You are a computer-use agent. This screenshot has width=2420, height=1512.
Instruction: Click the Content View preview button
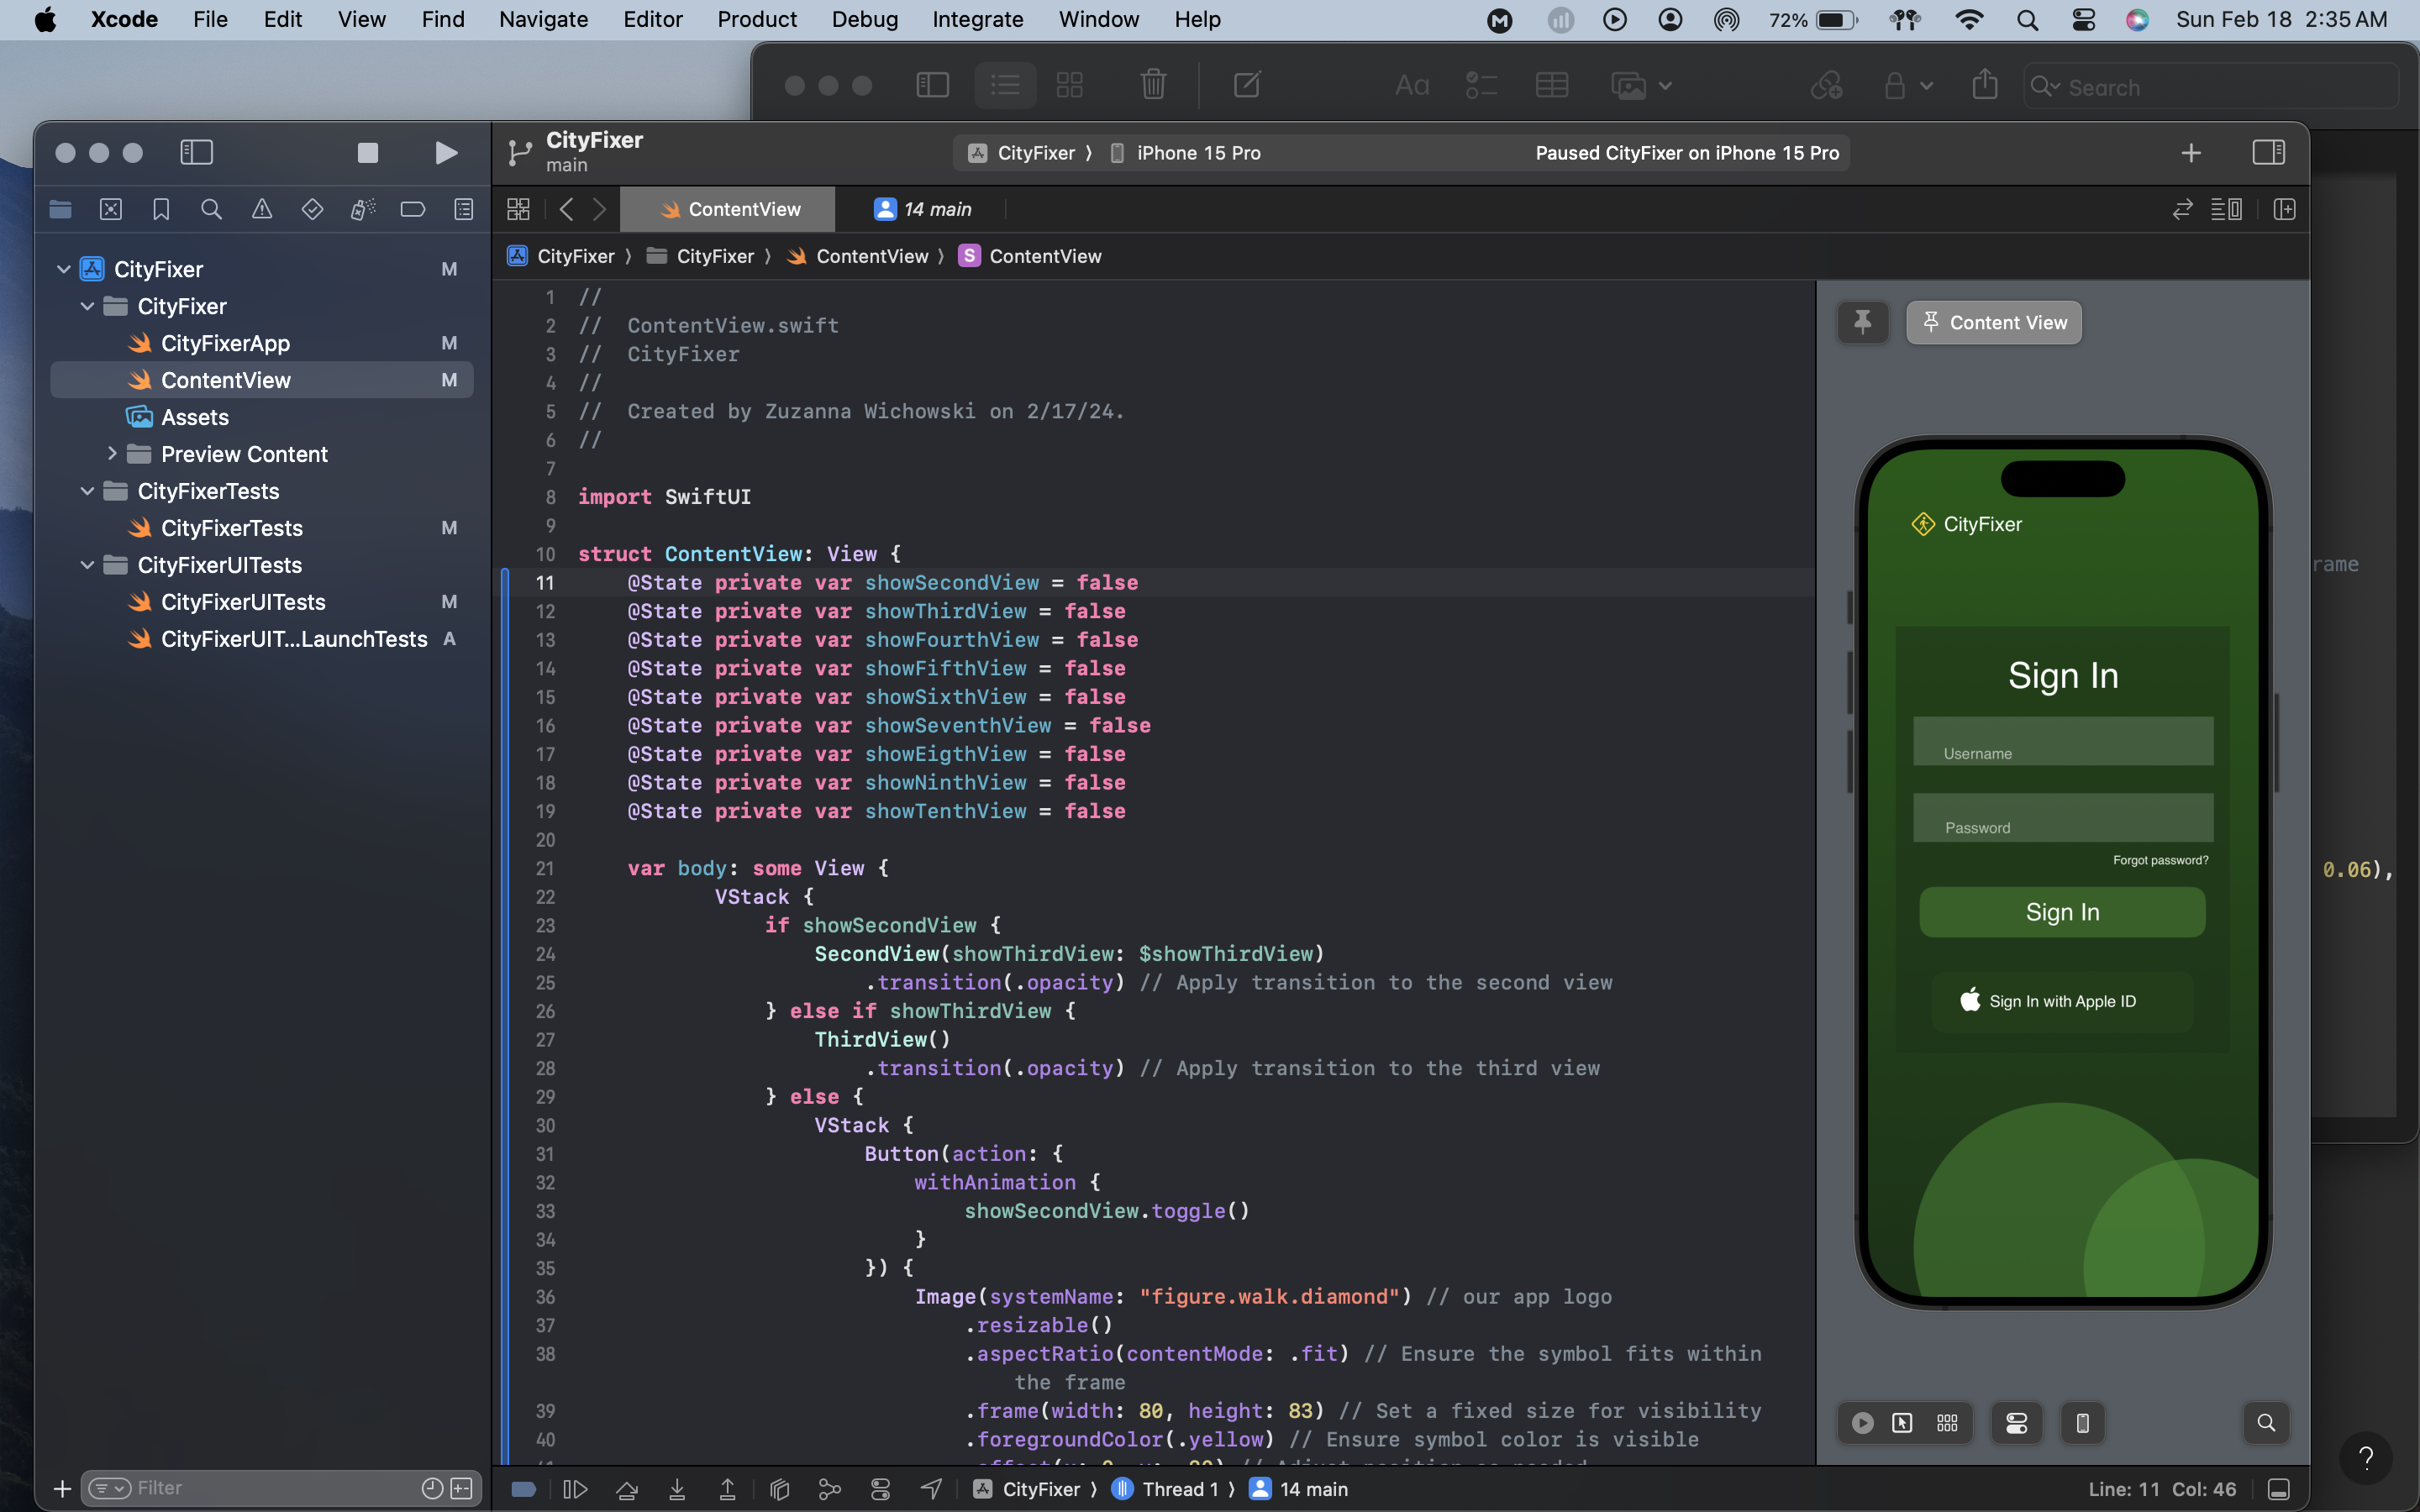click(x=1993, y=322)
